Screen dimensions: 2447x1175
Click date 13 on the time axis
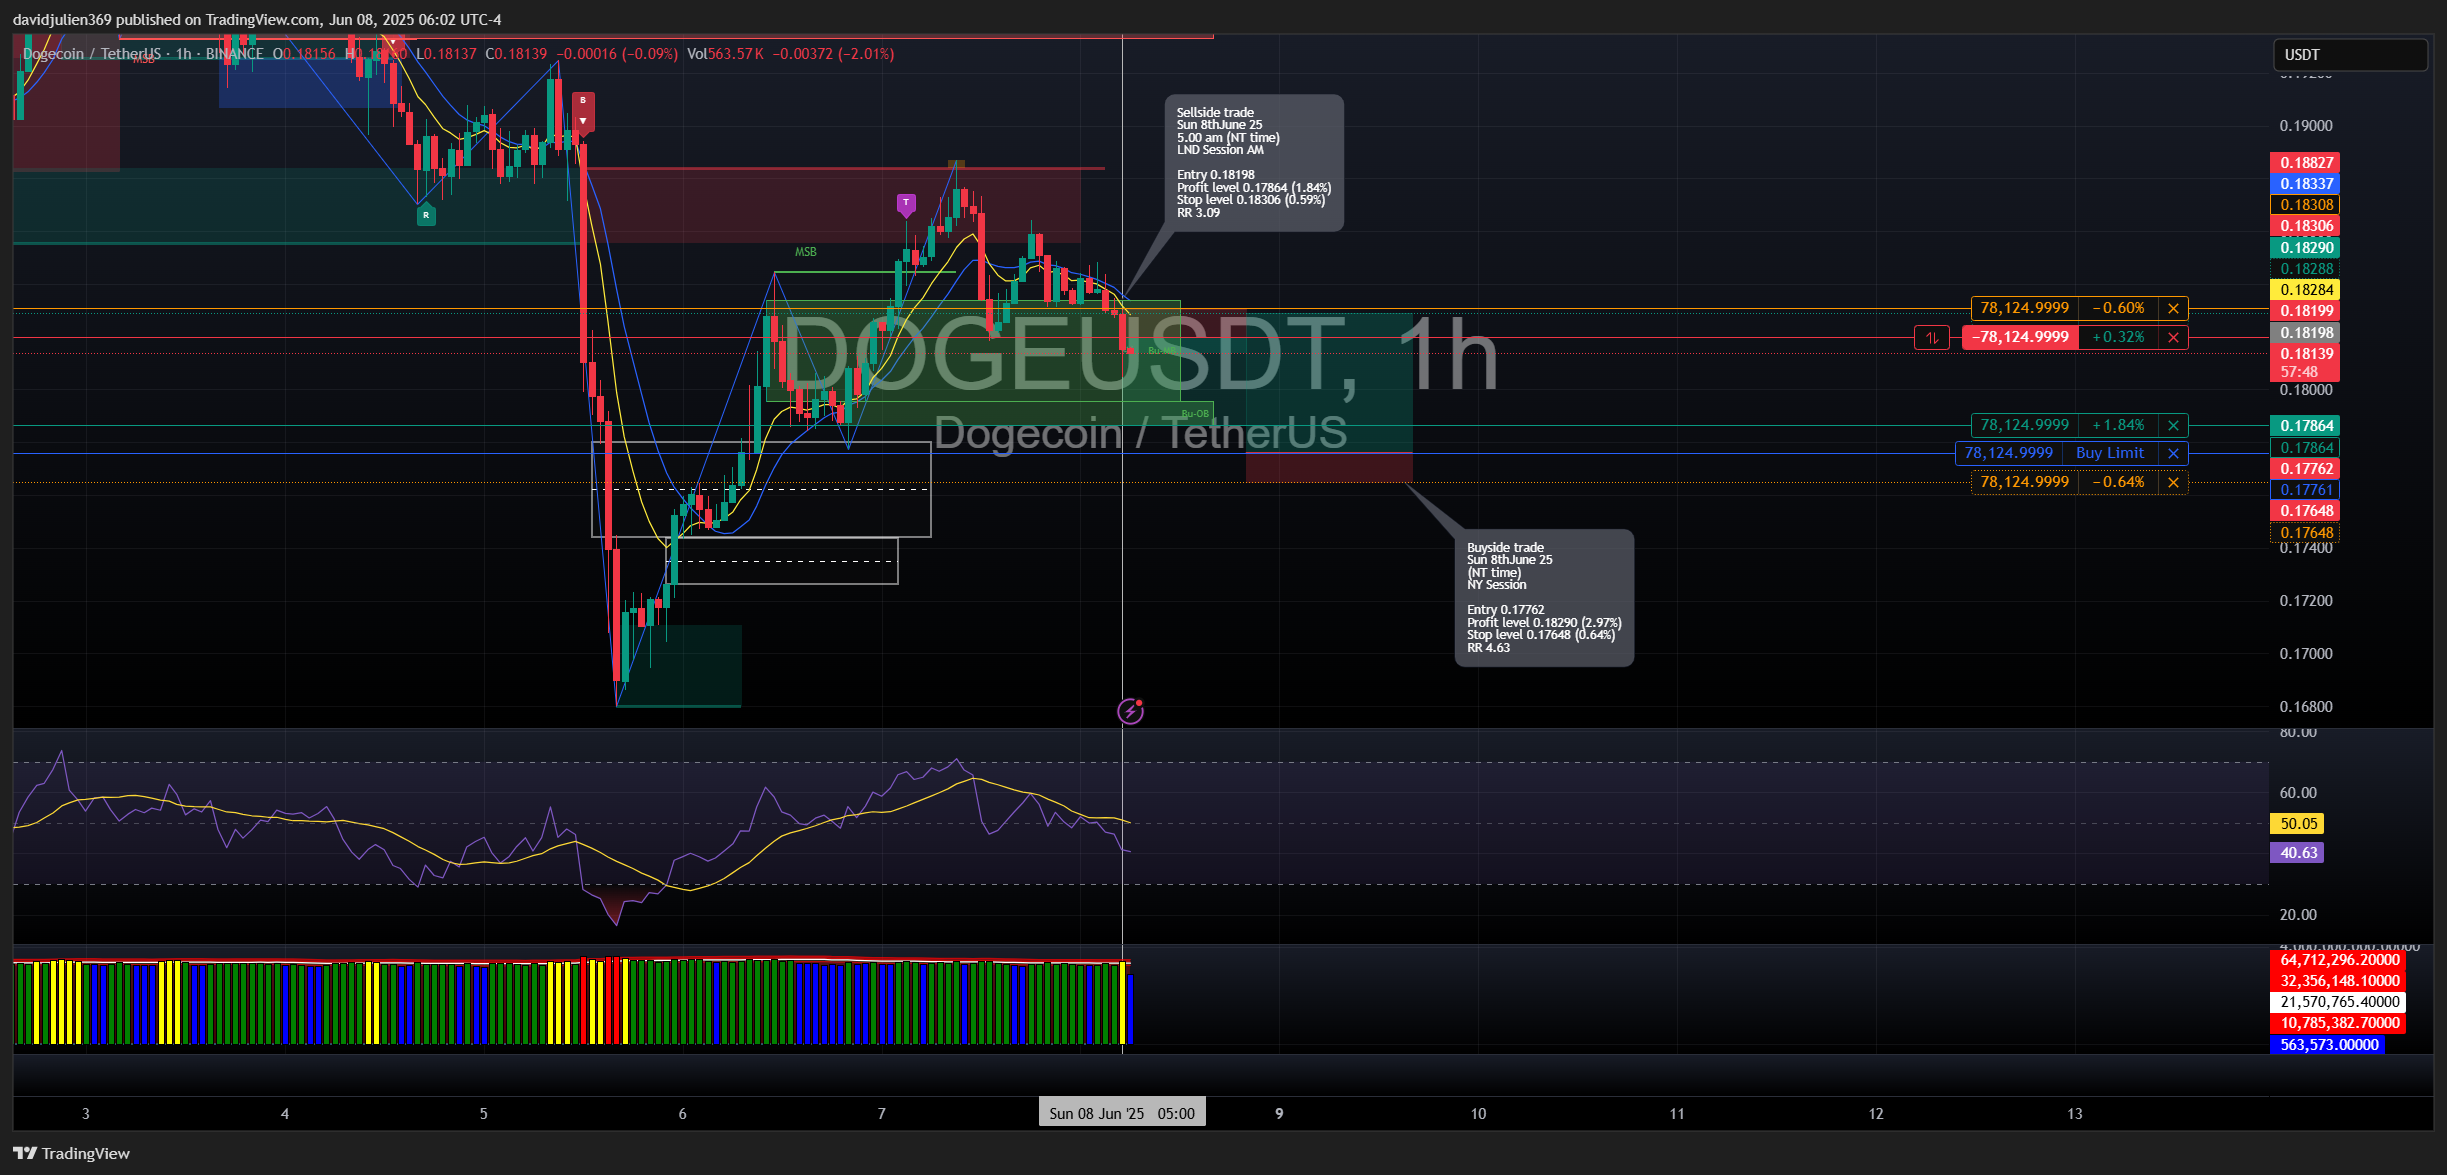[2075, 1114]
